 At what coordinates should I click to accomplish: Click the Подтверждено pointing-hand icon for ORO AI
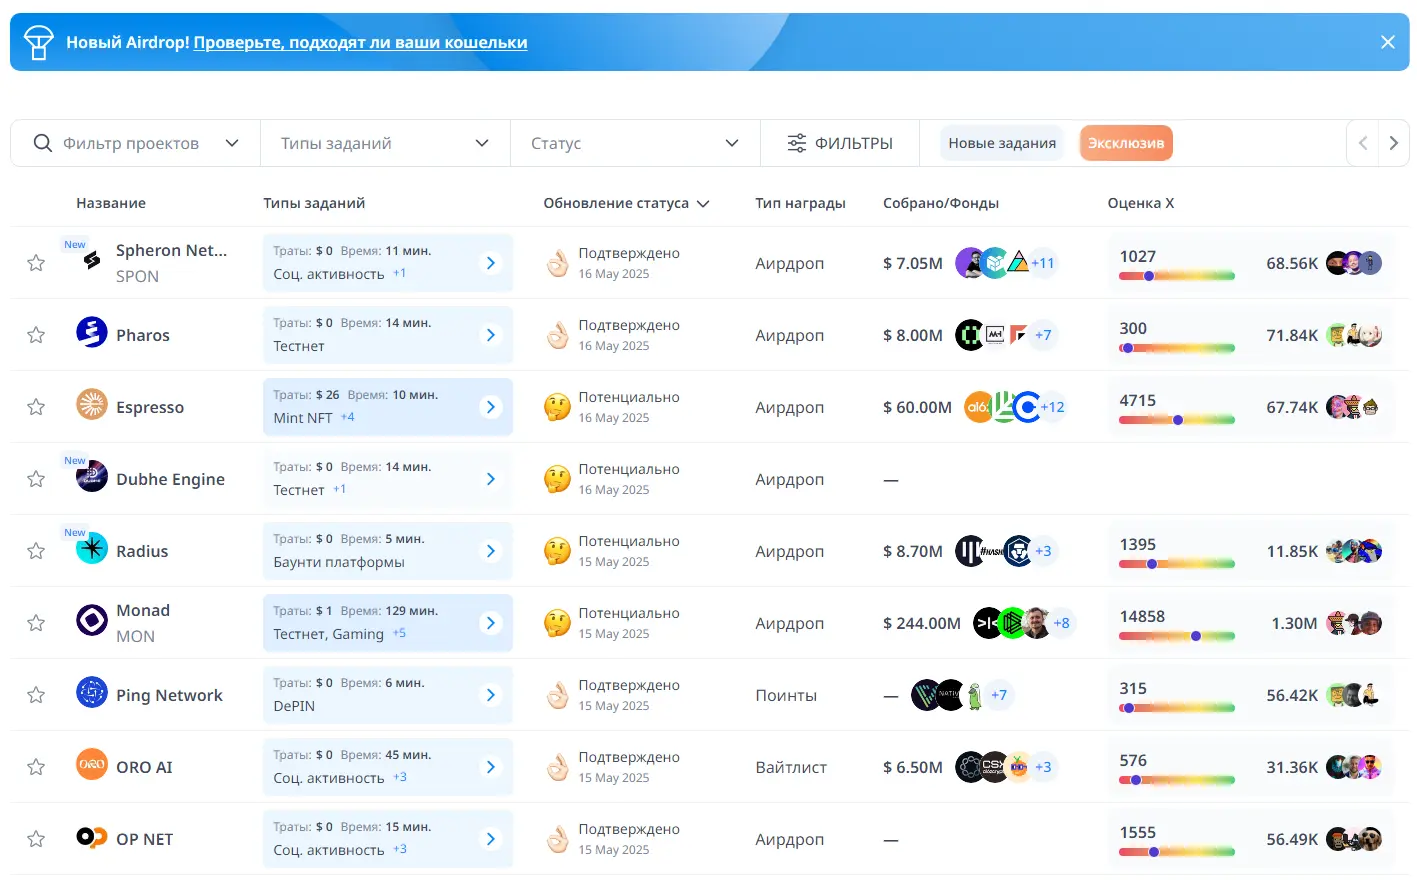[557, 767]
